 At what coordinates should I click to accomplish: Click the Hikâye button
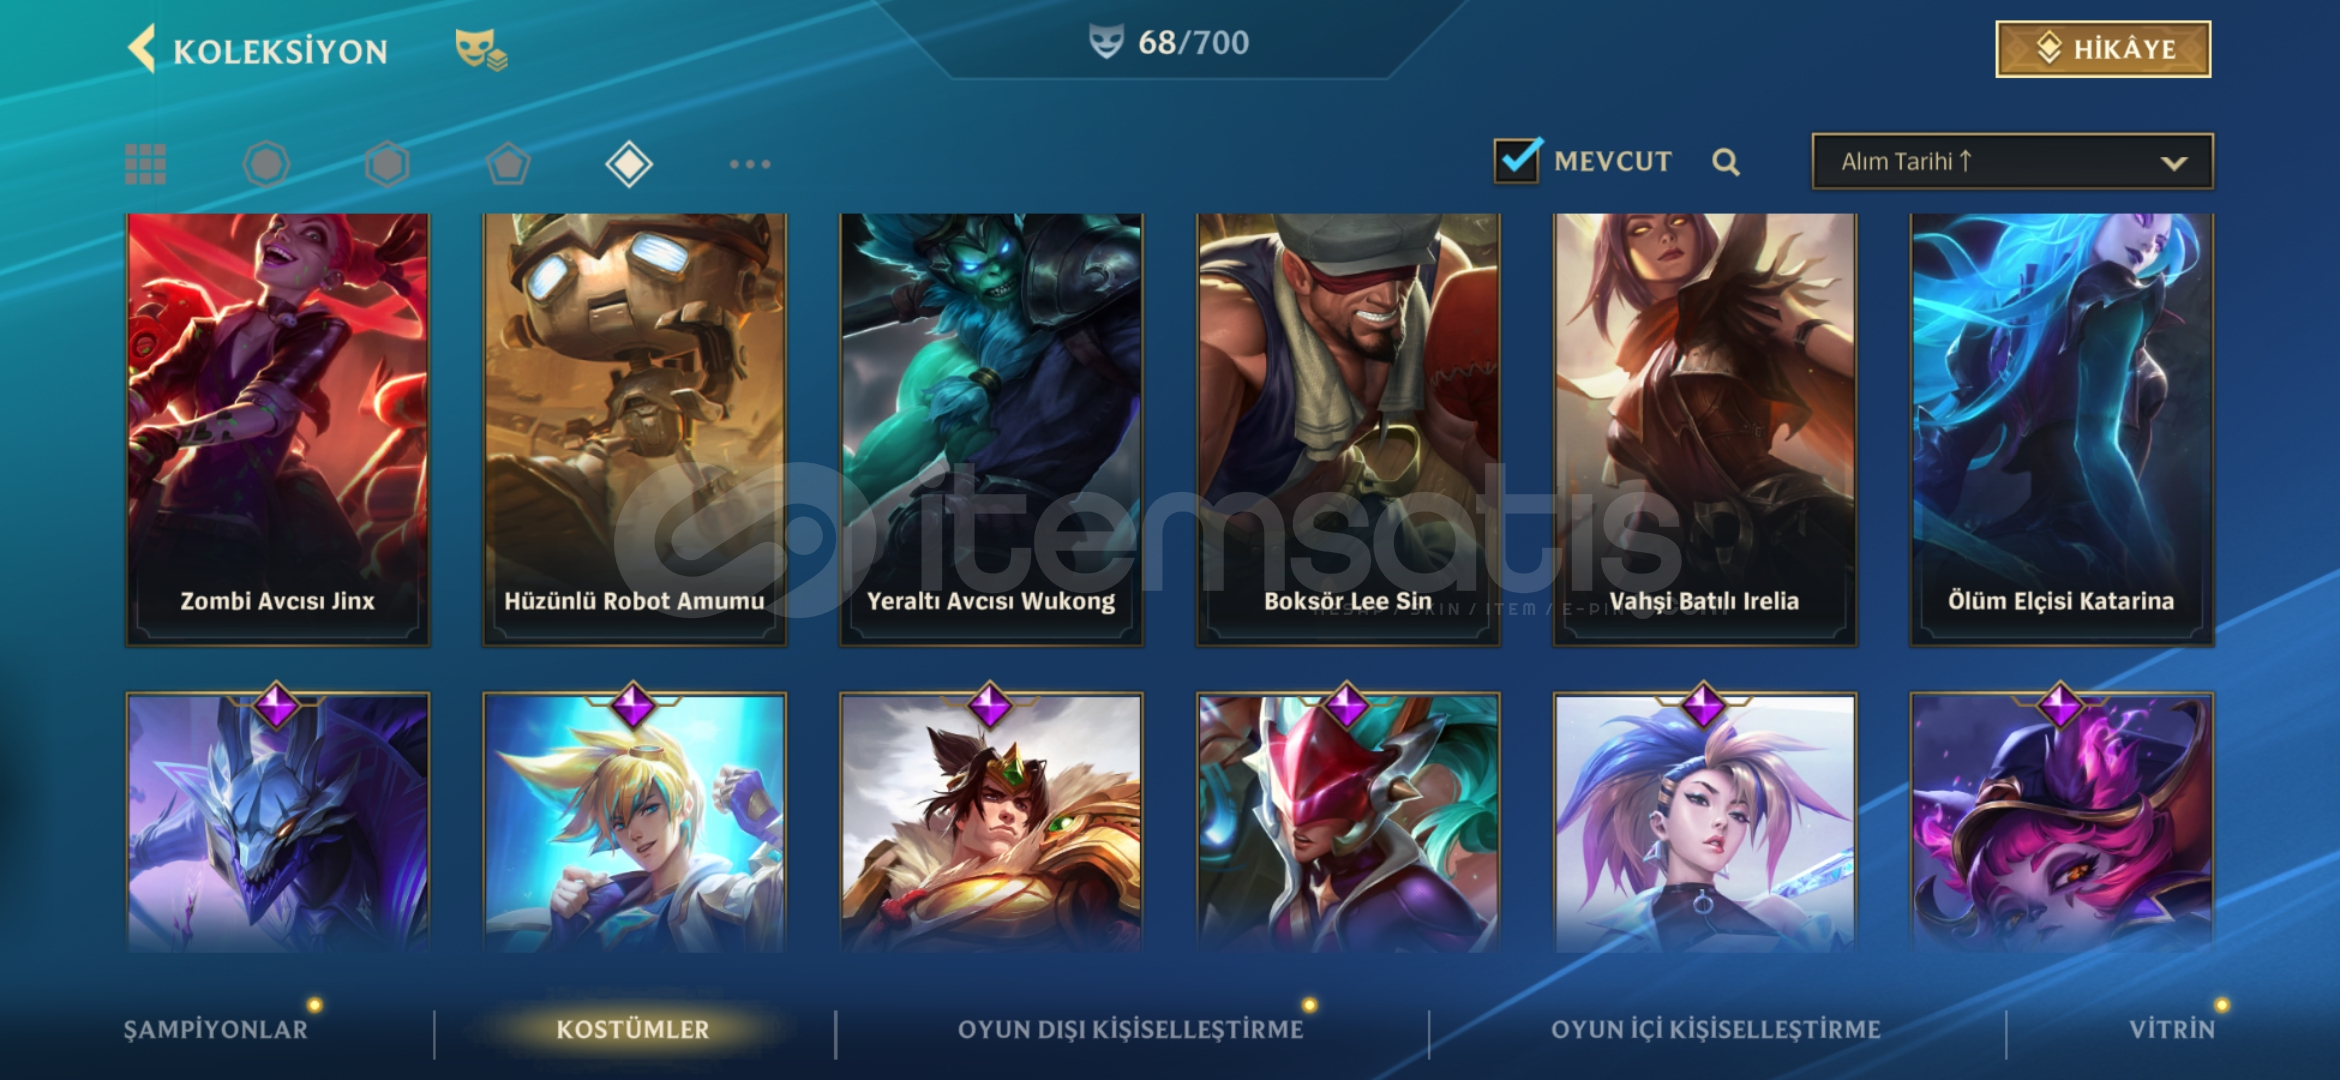click(x=2103, y=49)
